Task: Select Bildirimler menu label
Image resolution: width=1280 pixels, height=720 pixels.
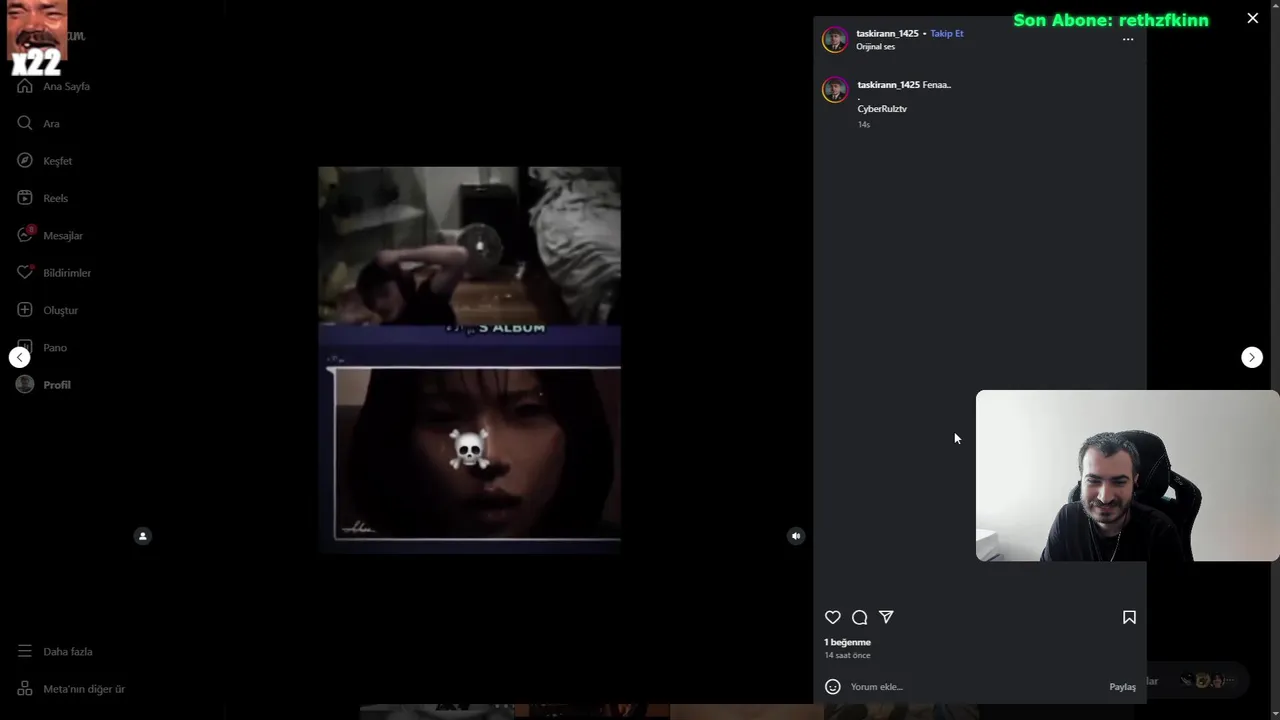Action: coord(67,273)
